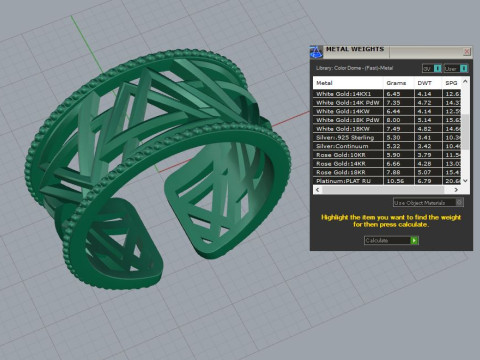Click the metal list scroll-down arrow
The width and height of the screenshot is (480, 360).
pyautogui.click(x=466, y=181)
